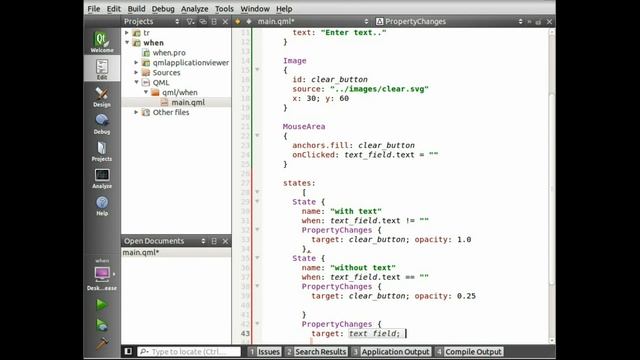Viewport: 640px width, 360px height.
Task: Open the Debug menu
Action: coord(163,9)
